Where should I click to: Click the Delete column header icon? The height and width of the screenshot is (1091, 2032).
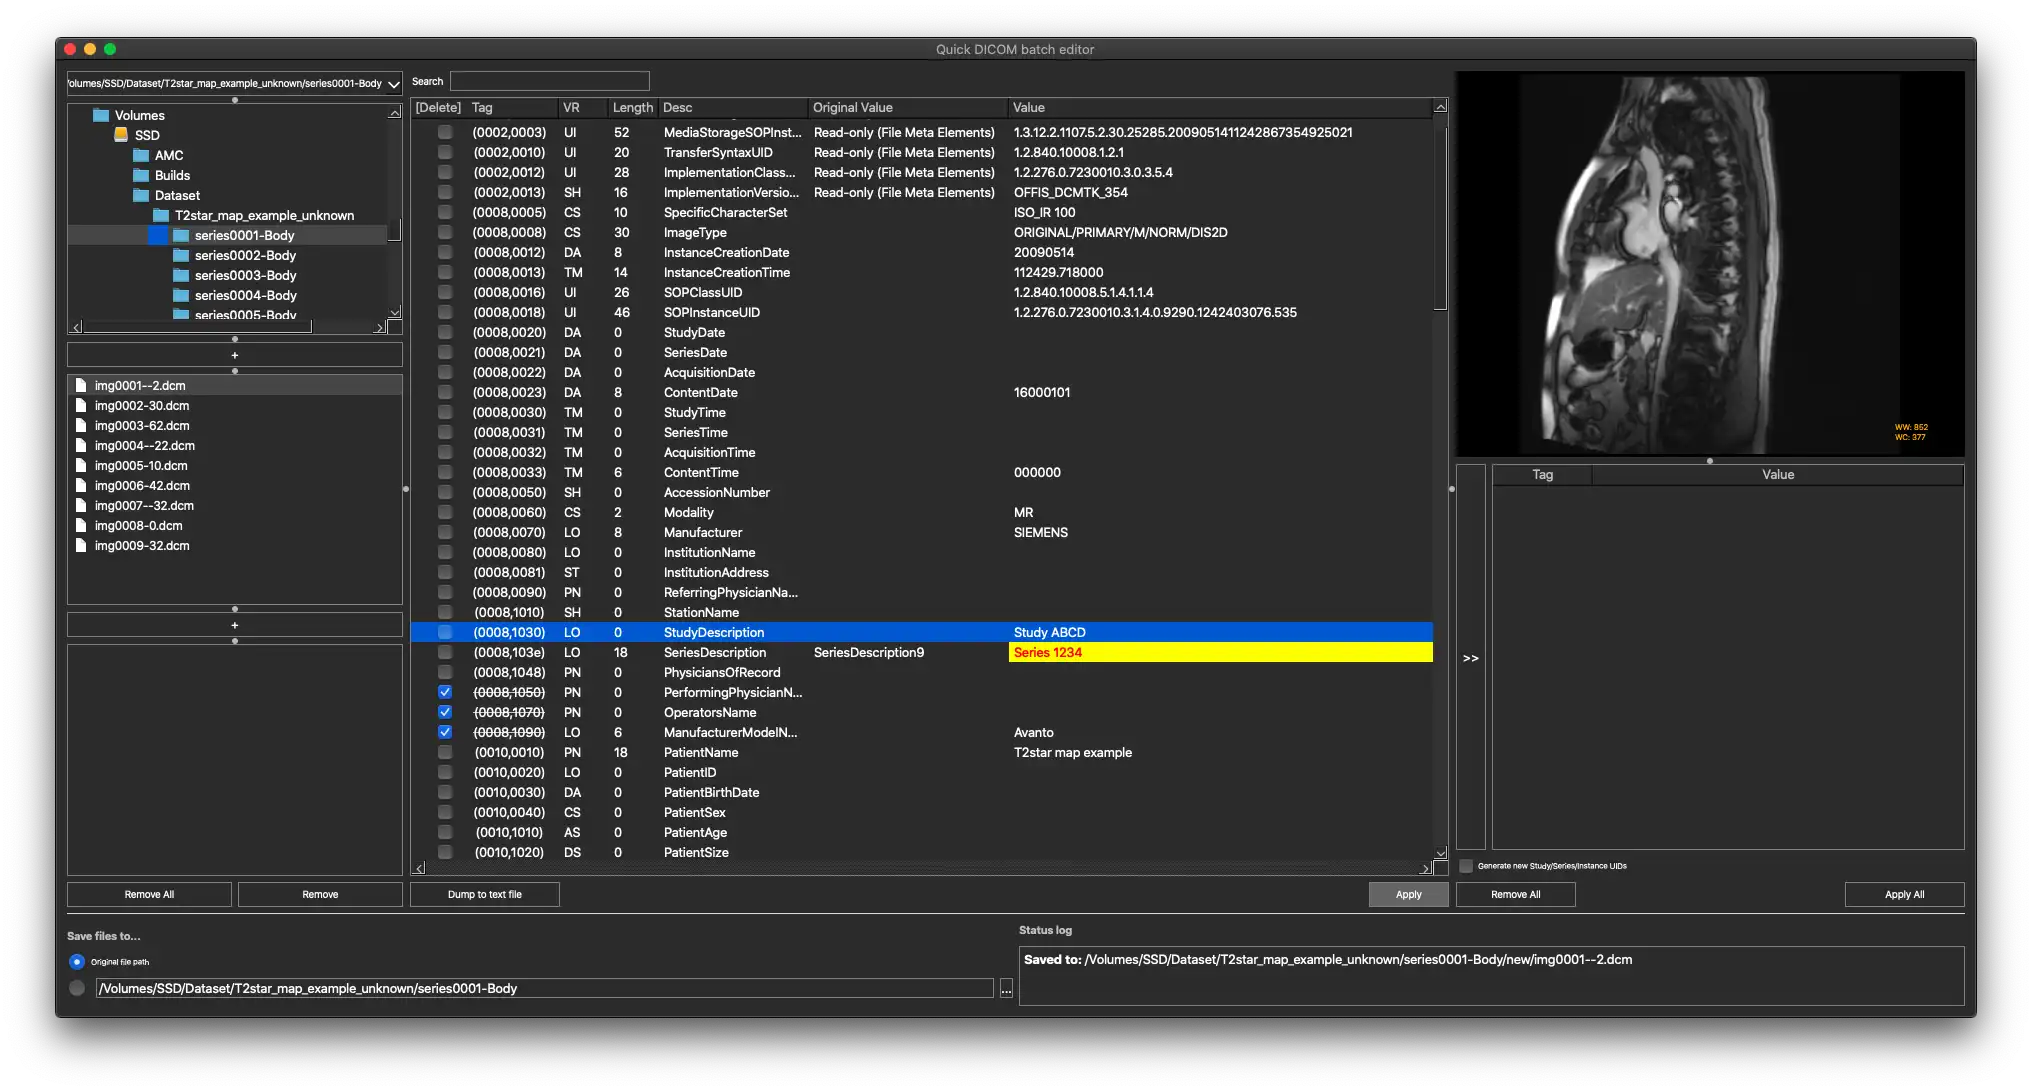(437, 106)
